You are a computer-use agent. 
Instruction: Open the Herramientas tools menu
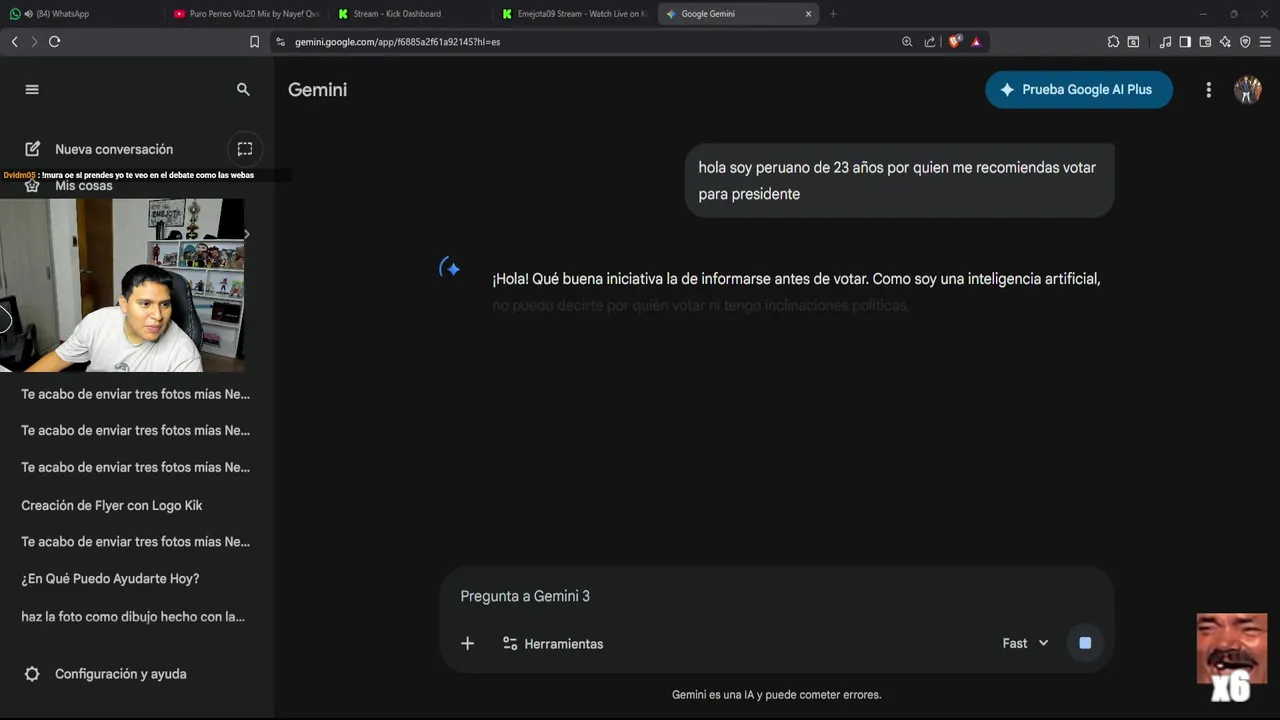pyautogui.click(x=553, y=643)
